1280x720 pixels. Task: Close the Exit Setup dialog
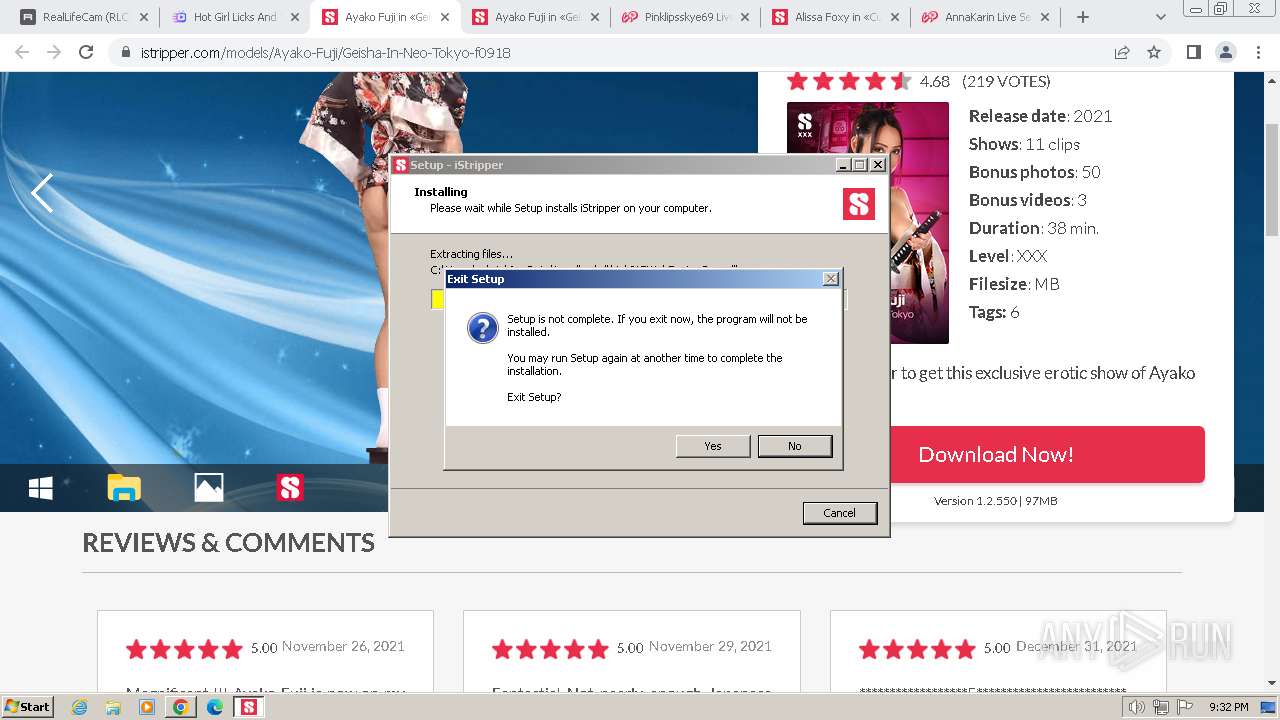(831, 279)
